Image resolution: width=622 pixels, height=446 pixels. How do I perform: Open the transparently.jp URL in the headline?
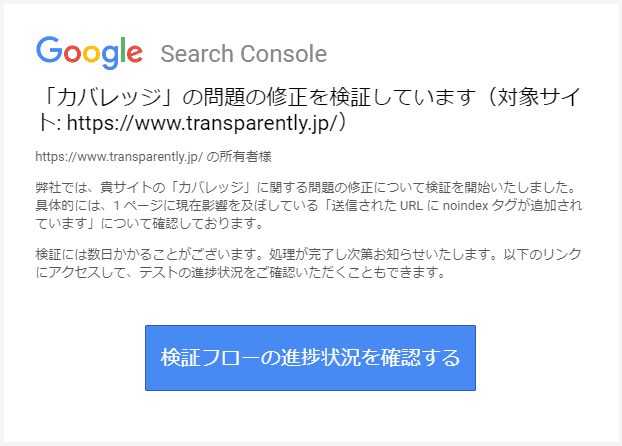click(x=202, y=123)
